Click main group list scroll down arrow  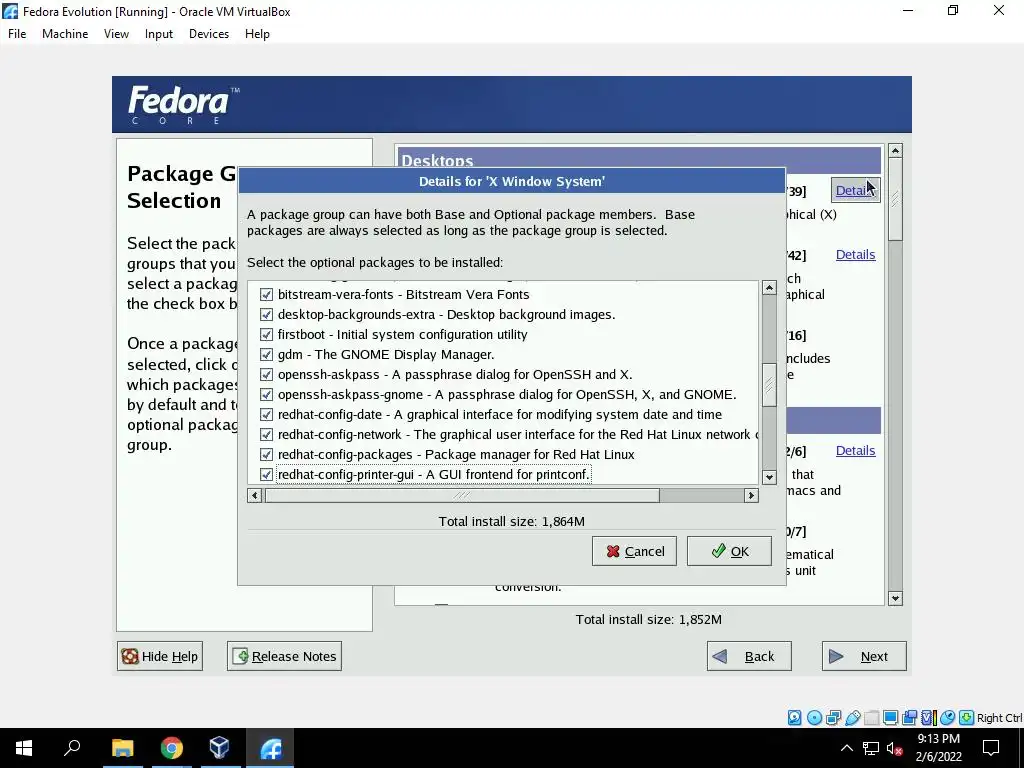[x=895, y=598]
